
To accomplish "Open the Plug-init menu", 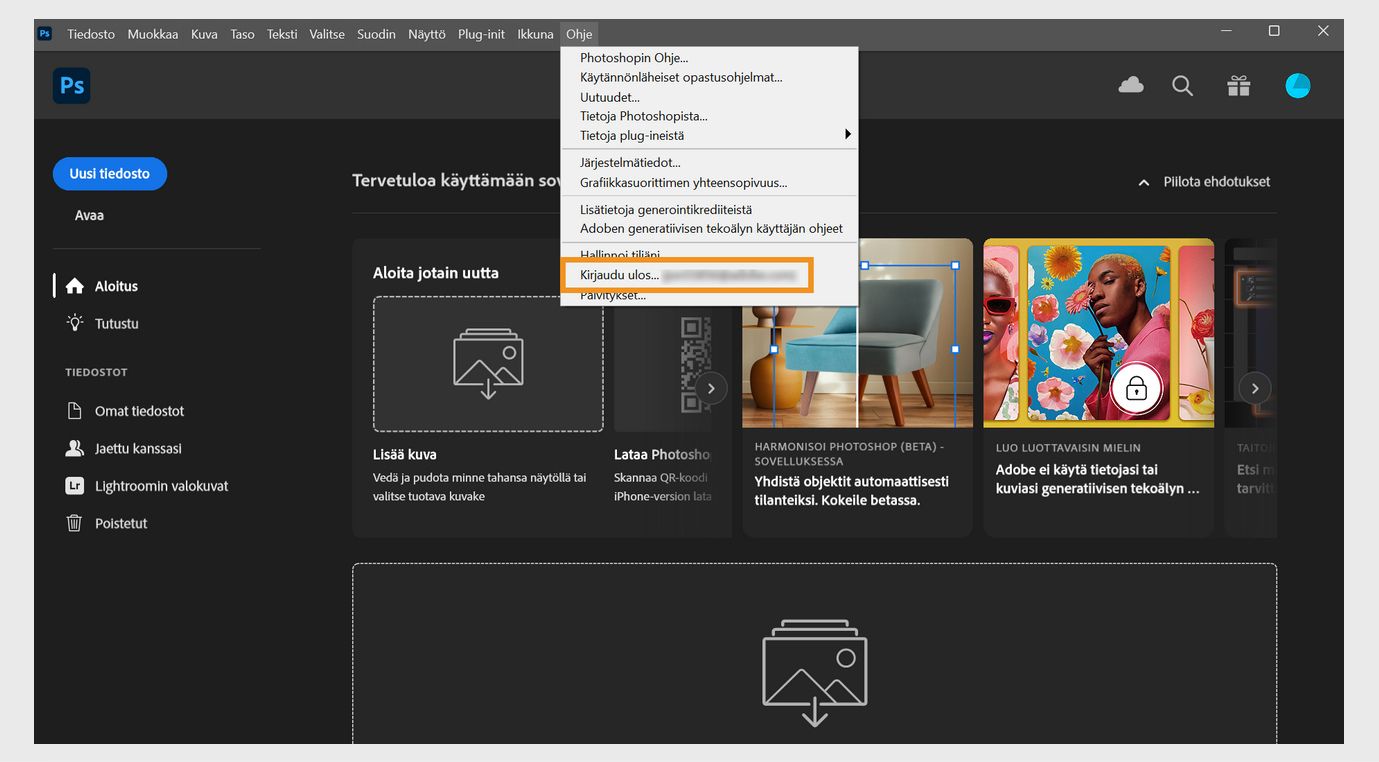I will pos(482,34).
